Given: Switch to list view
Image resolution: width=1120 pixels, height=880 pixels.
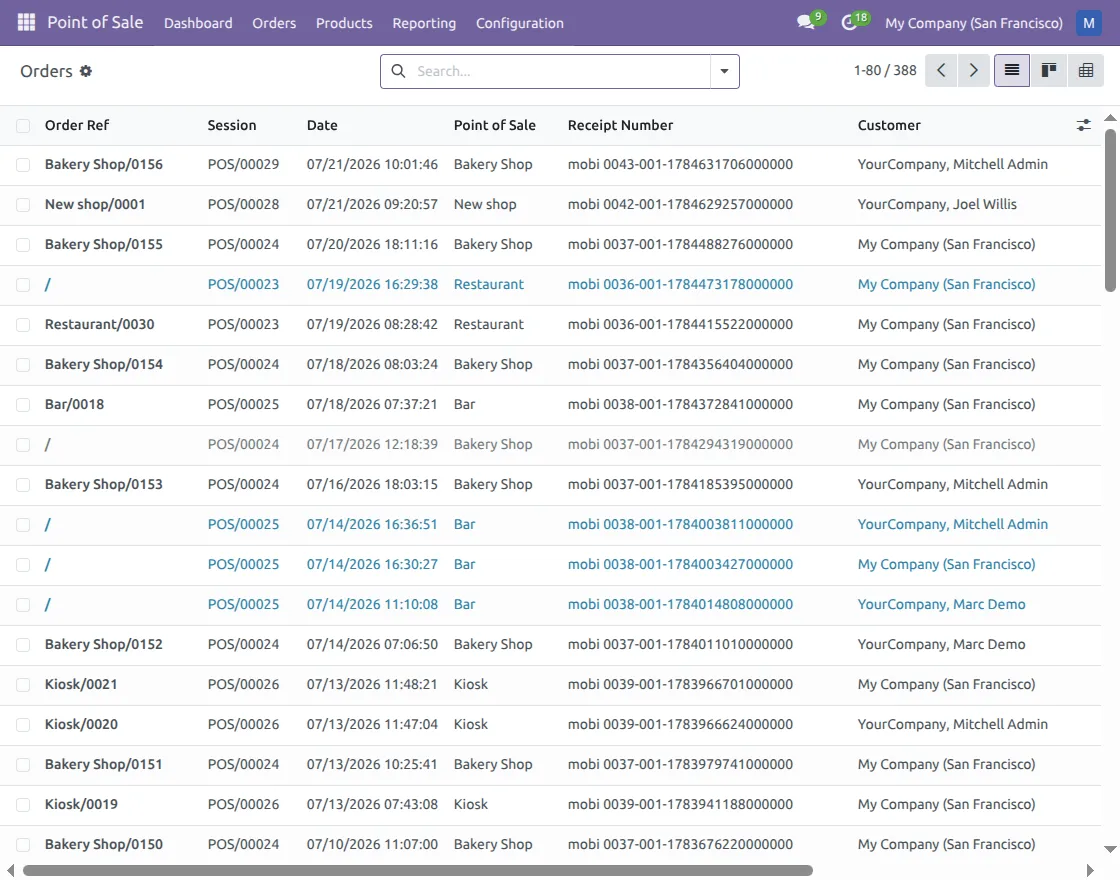Looking at the screenshot, I should click(1011, 70).
